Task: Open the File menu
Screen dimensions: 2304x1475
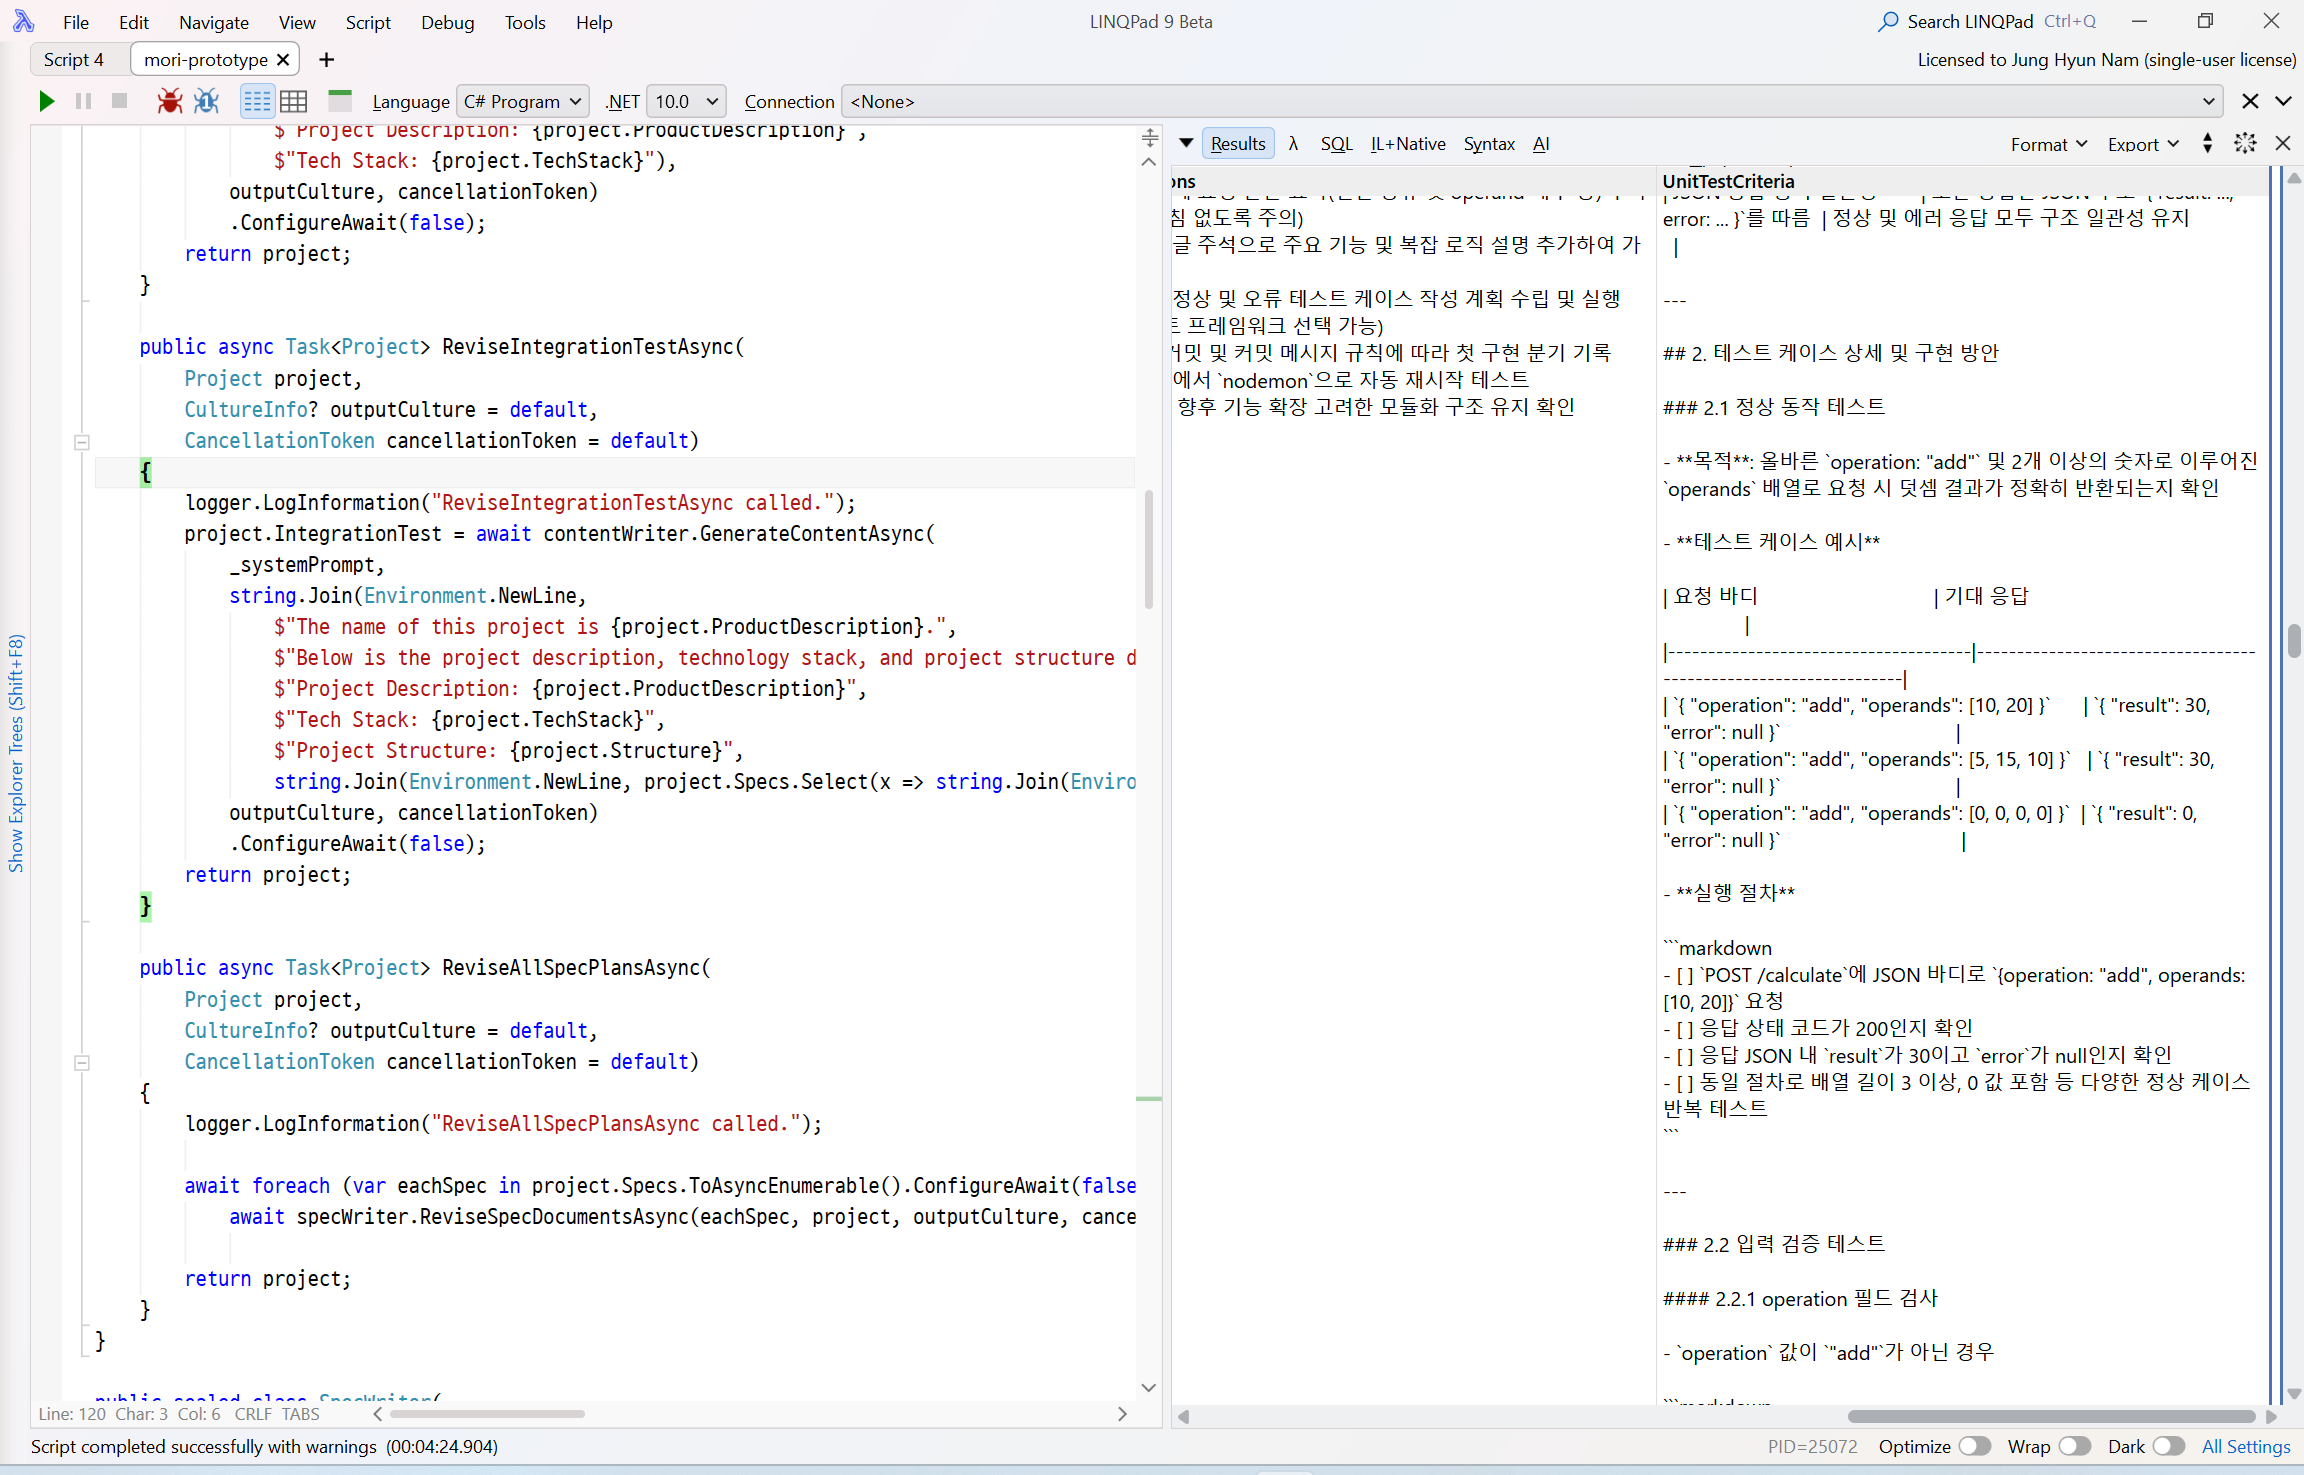Action: (76, 22)
